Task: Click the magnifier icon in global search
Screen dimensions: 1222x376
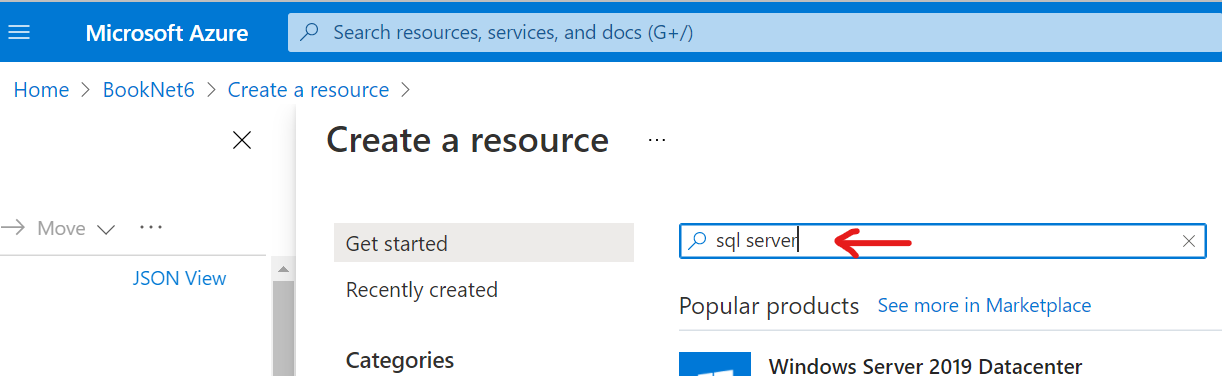Action: (x=311, y=33)
